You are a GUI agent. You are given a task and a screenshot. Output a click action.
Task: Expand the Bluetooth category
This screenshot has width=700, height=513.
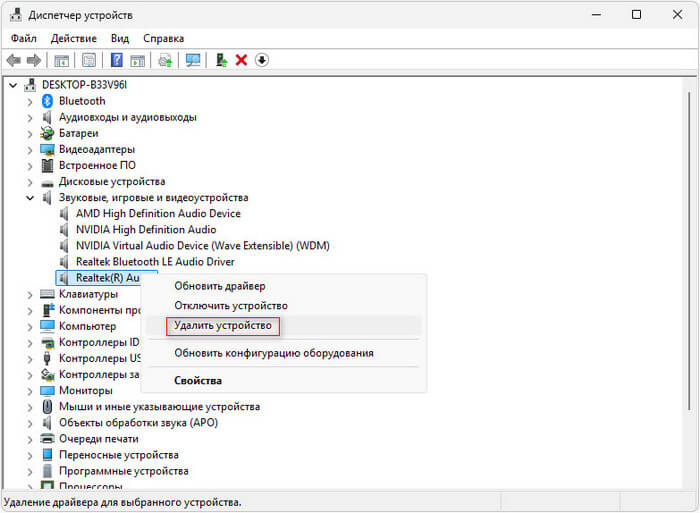tap(30, 101)
